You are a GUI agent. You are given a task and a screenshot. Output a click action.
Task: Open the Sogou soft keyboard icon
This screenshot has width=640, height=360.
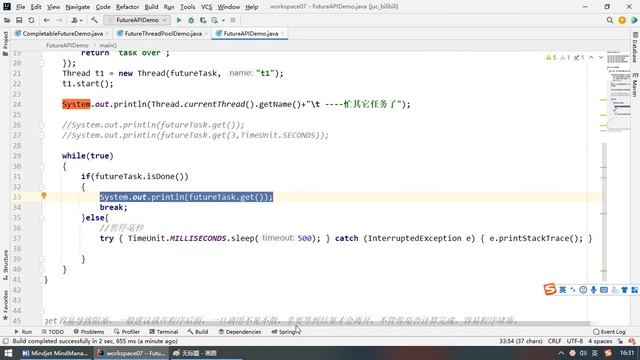[604, 290]
